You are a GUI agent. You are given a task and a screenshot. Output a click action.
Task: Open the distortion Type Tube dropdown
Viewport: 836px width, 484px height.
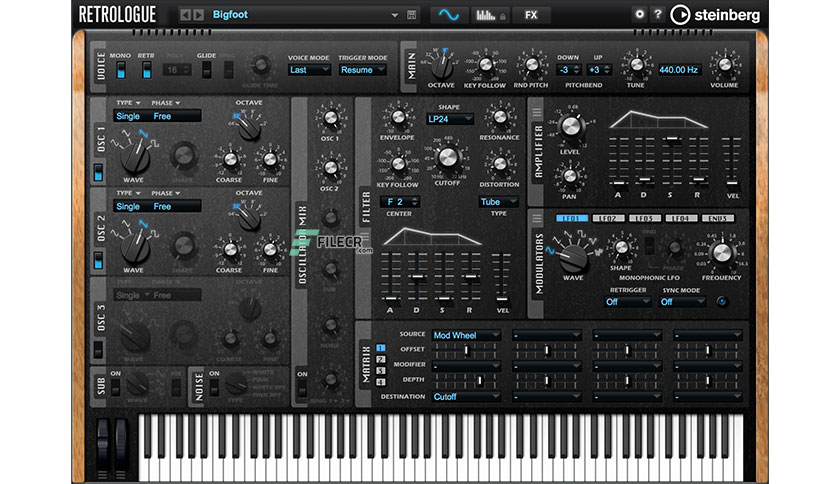point(499,202)
